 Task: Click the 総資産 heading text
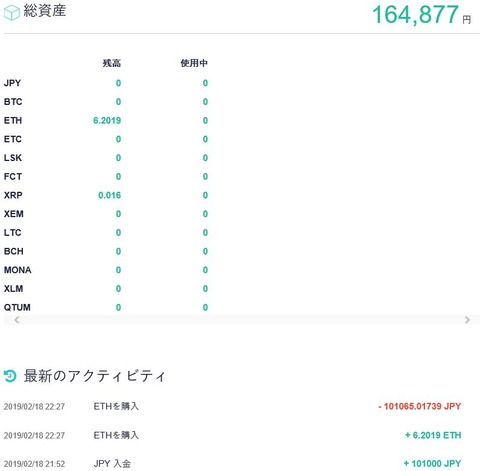(45, 11)
